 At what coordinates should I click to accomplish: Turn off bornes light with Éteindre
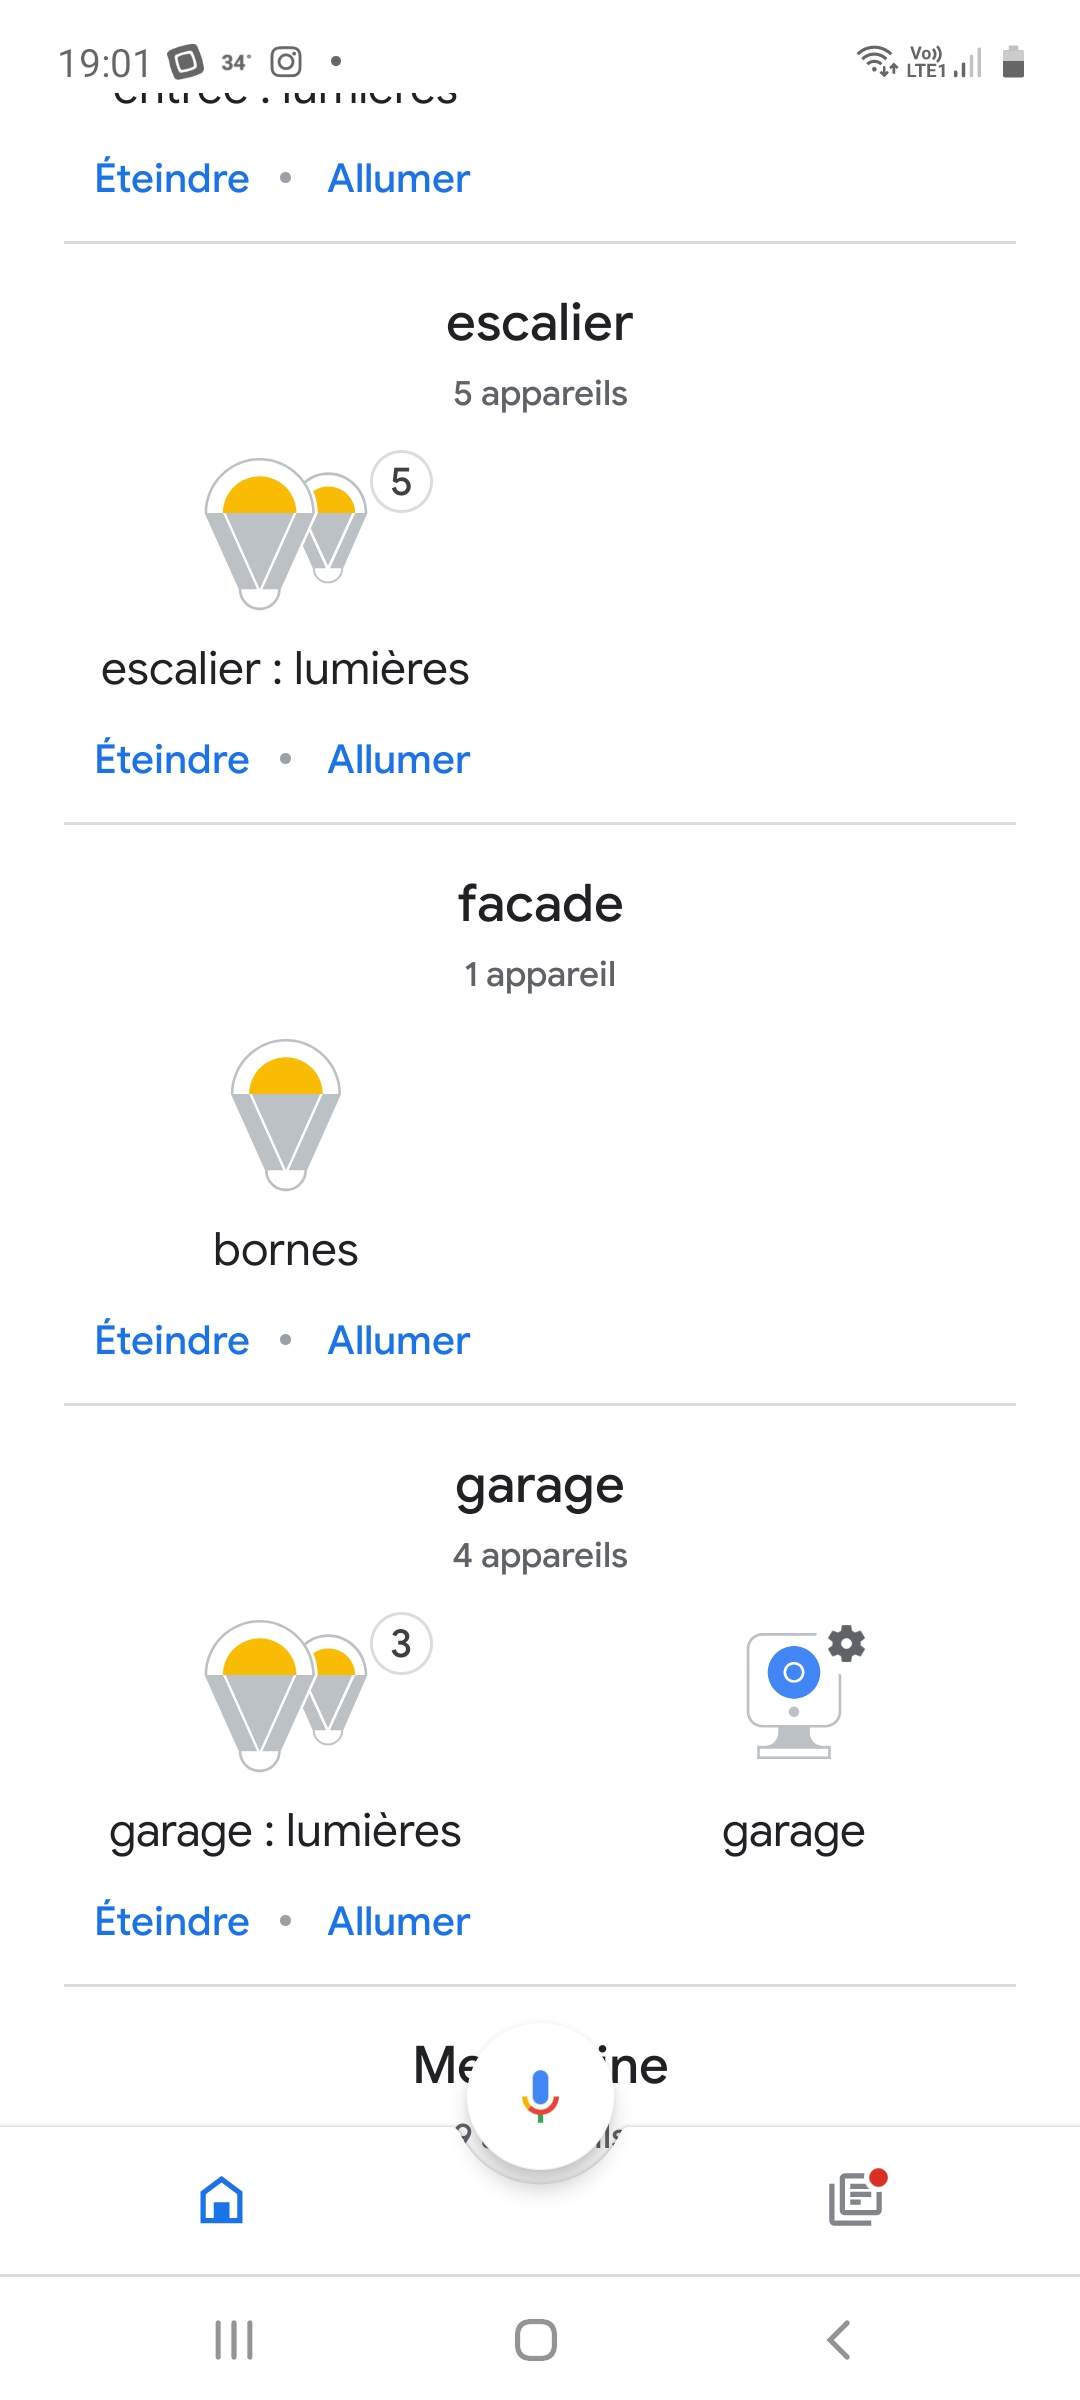tap(172, 1341)
